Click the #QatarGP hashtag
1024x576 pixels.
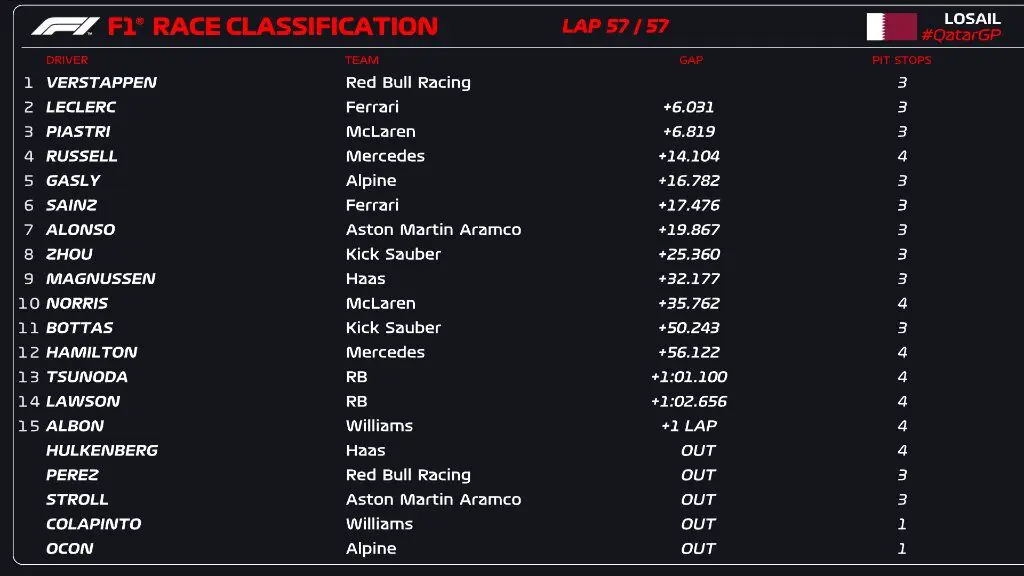coord(960,35)
